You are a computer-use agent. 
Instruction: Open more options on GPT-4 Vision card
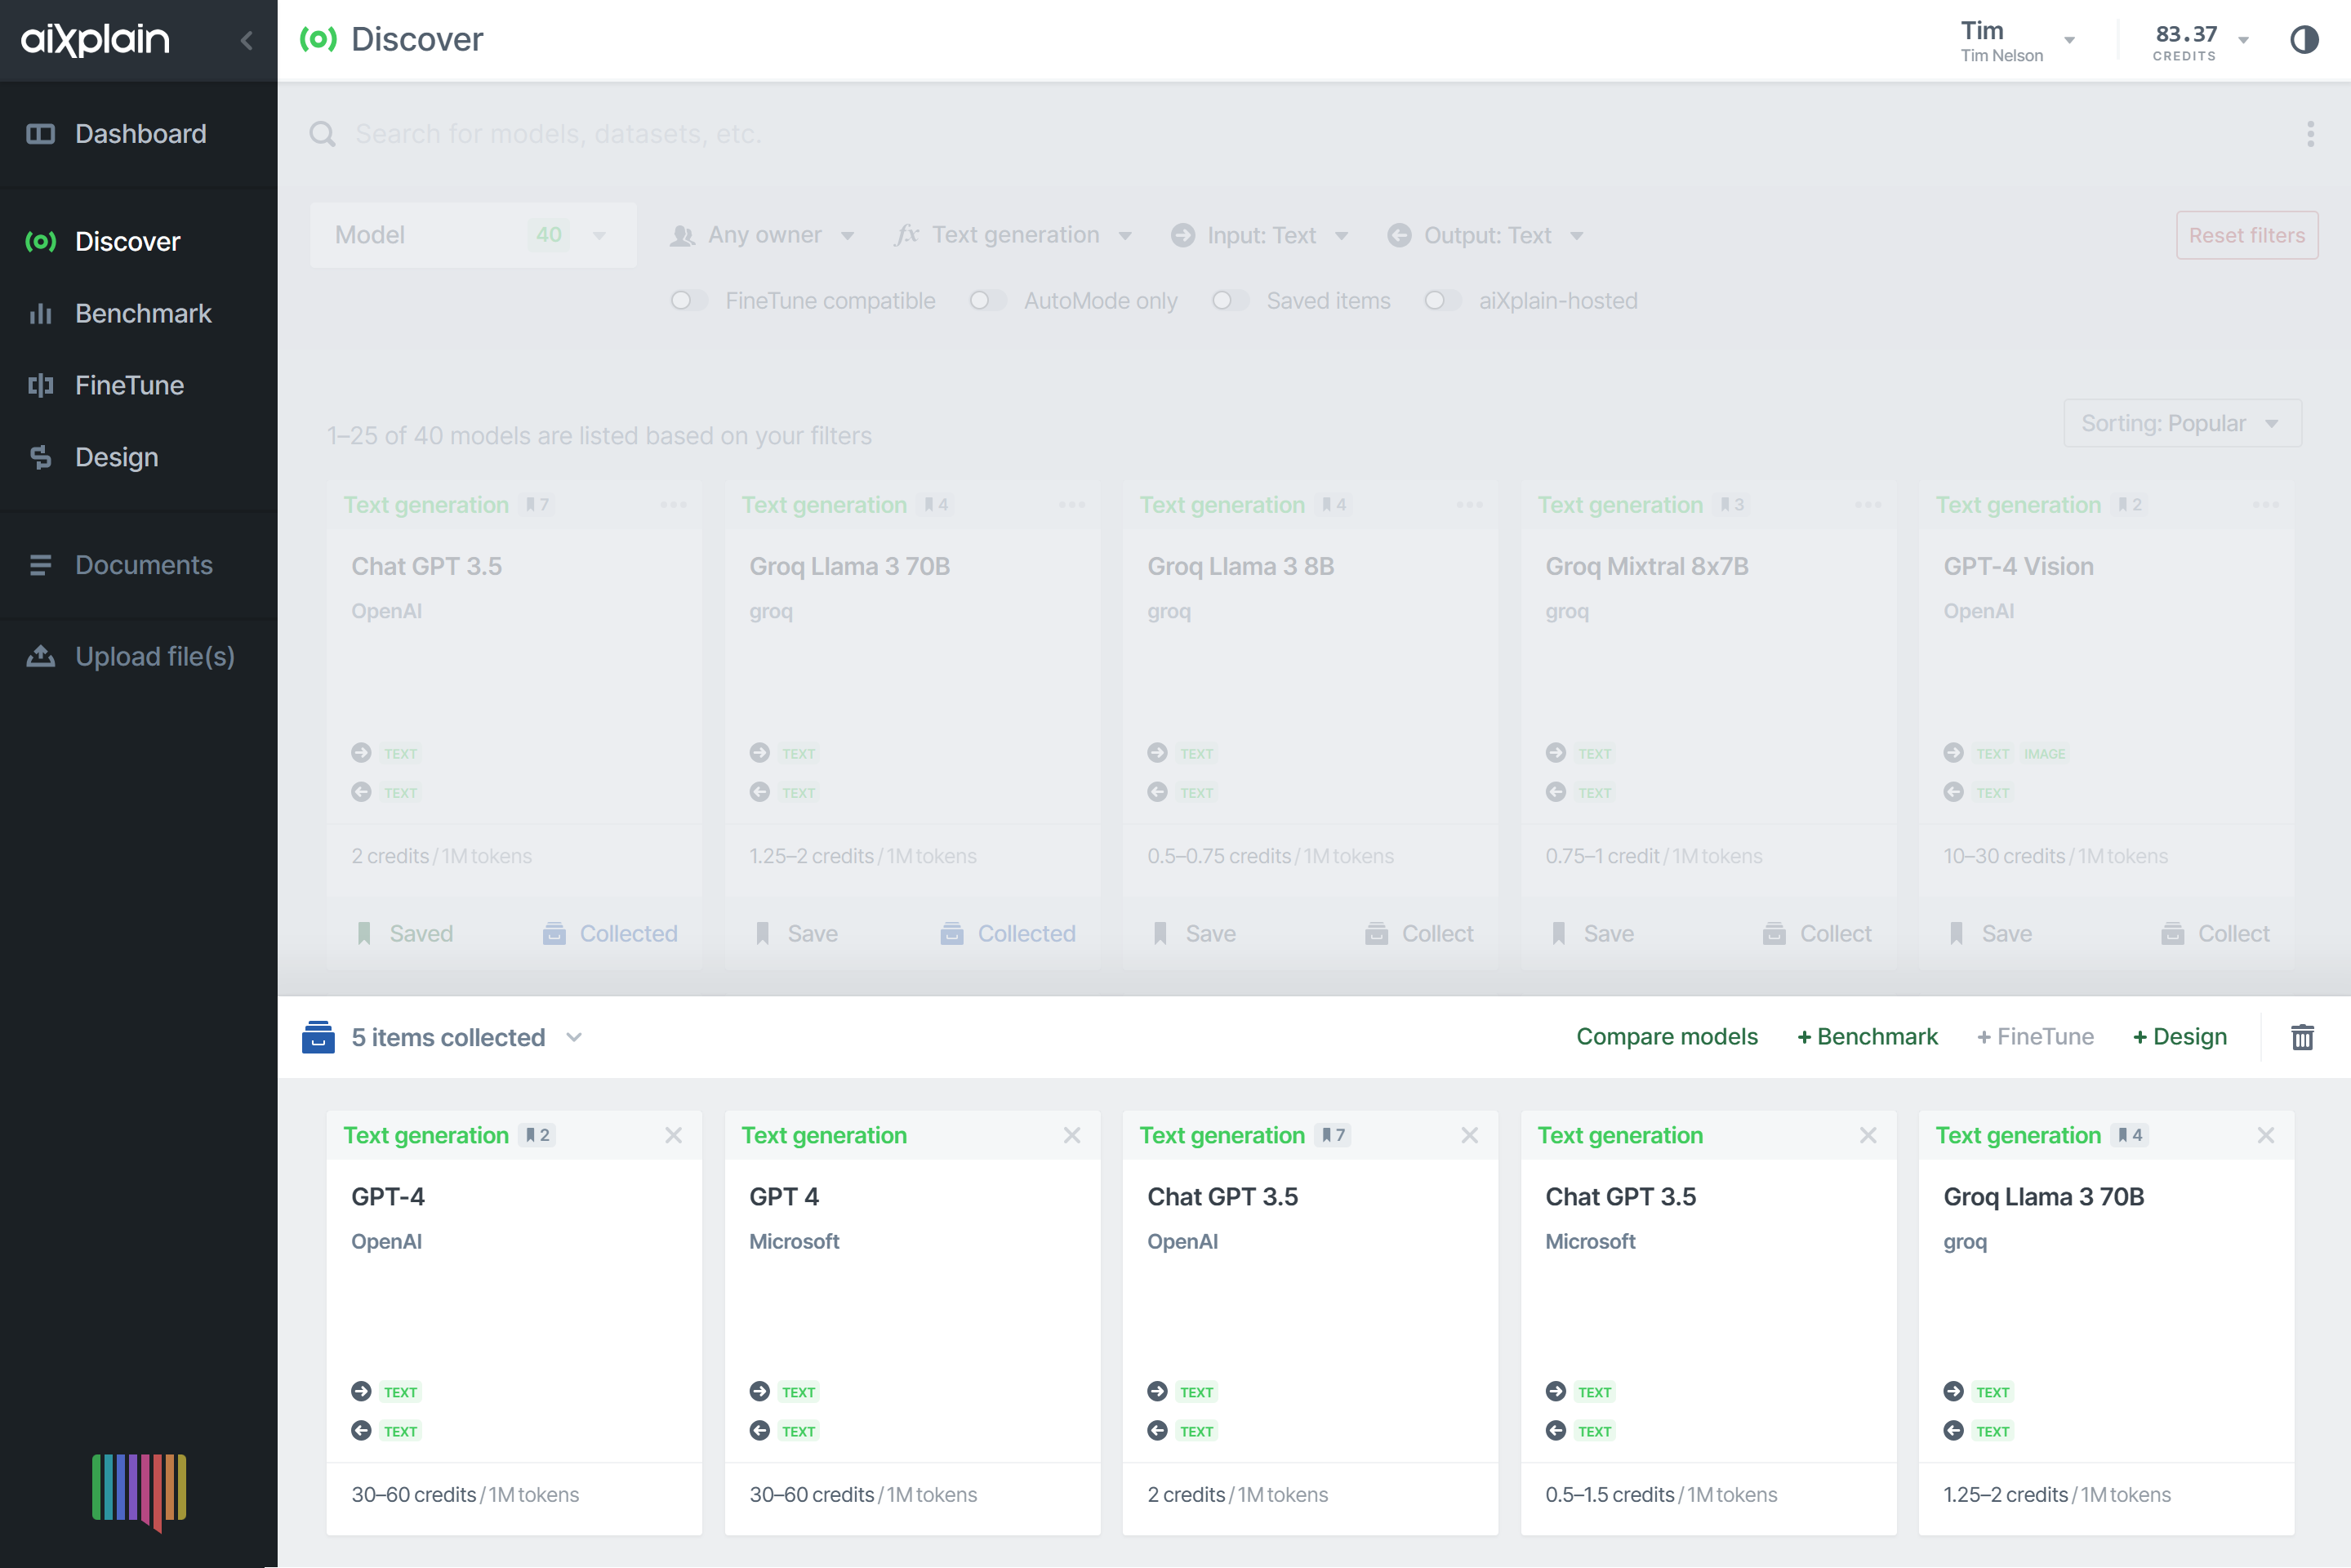tap(2266, 505)
